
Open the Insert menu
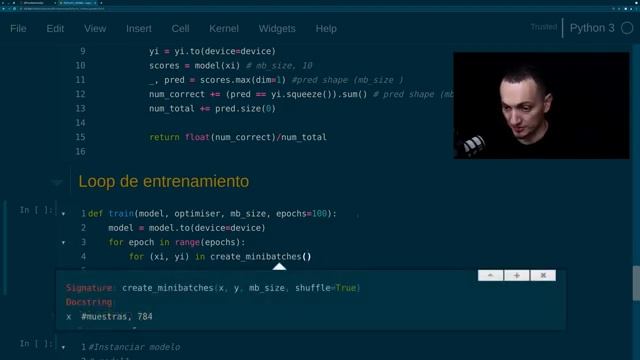(139, 29)
